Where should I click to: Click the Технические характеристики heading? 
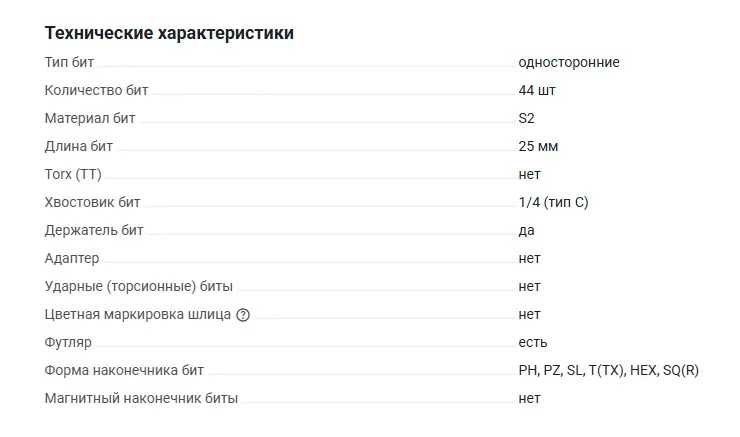(169, 33)
